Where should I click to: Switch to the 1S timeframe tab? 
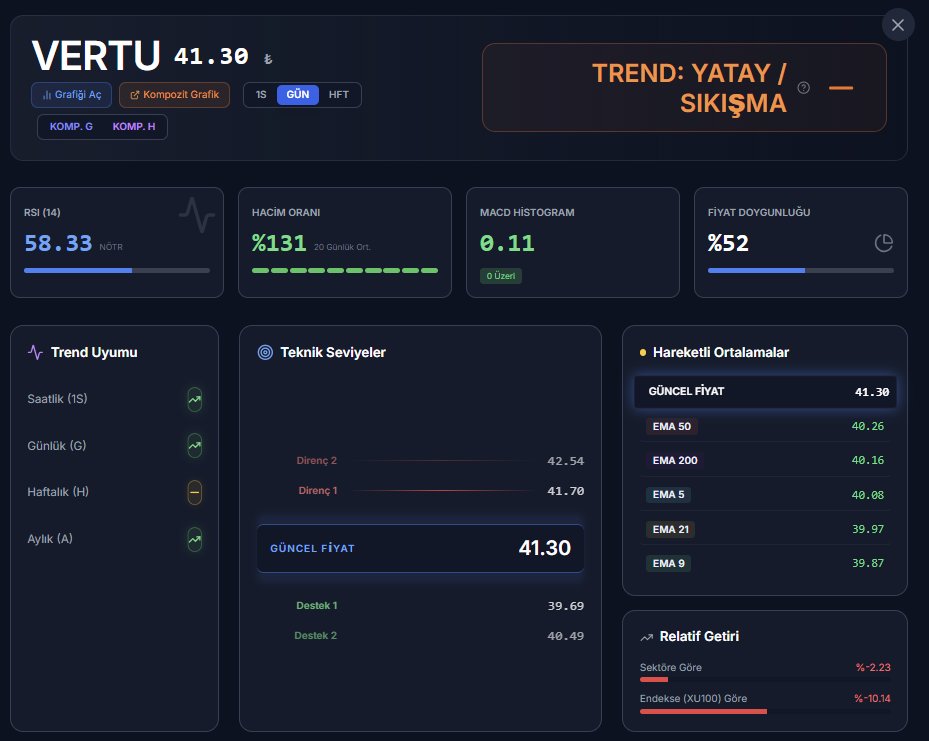click(x=260, y=94)
